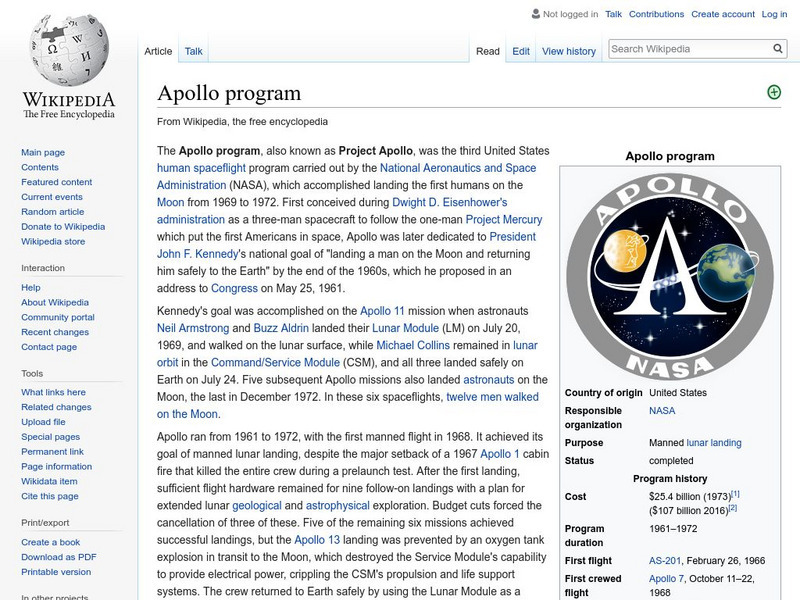Click the Log in link
This screenshot has height=600, width=800.
(774, 14)
